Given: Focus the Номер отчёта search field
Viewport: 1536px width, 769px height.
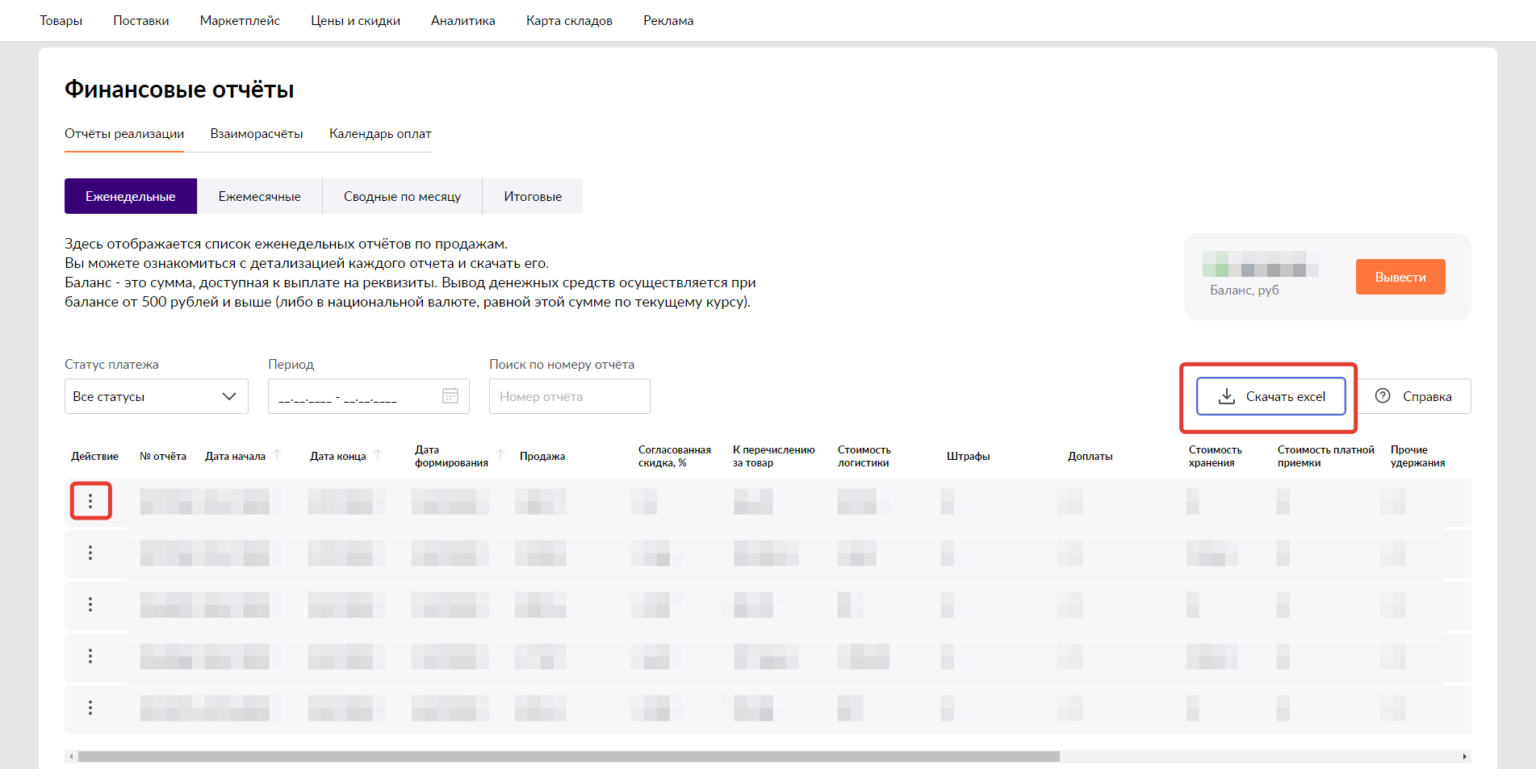Looking at the screenshot, I should tap(570, 396).
